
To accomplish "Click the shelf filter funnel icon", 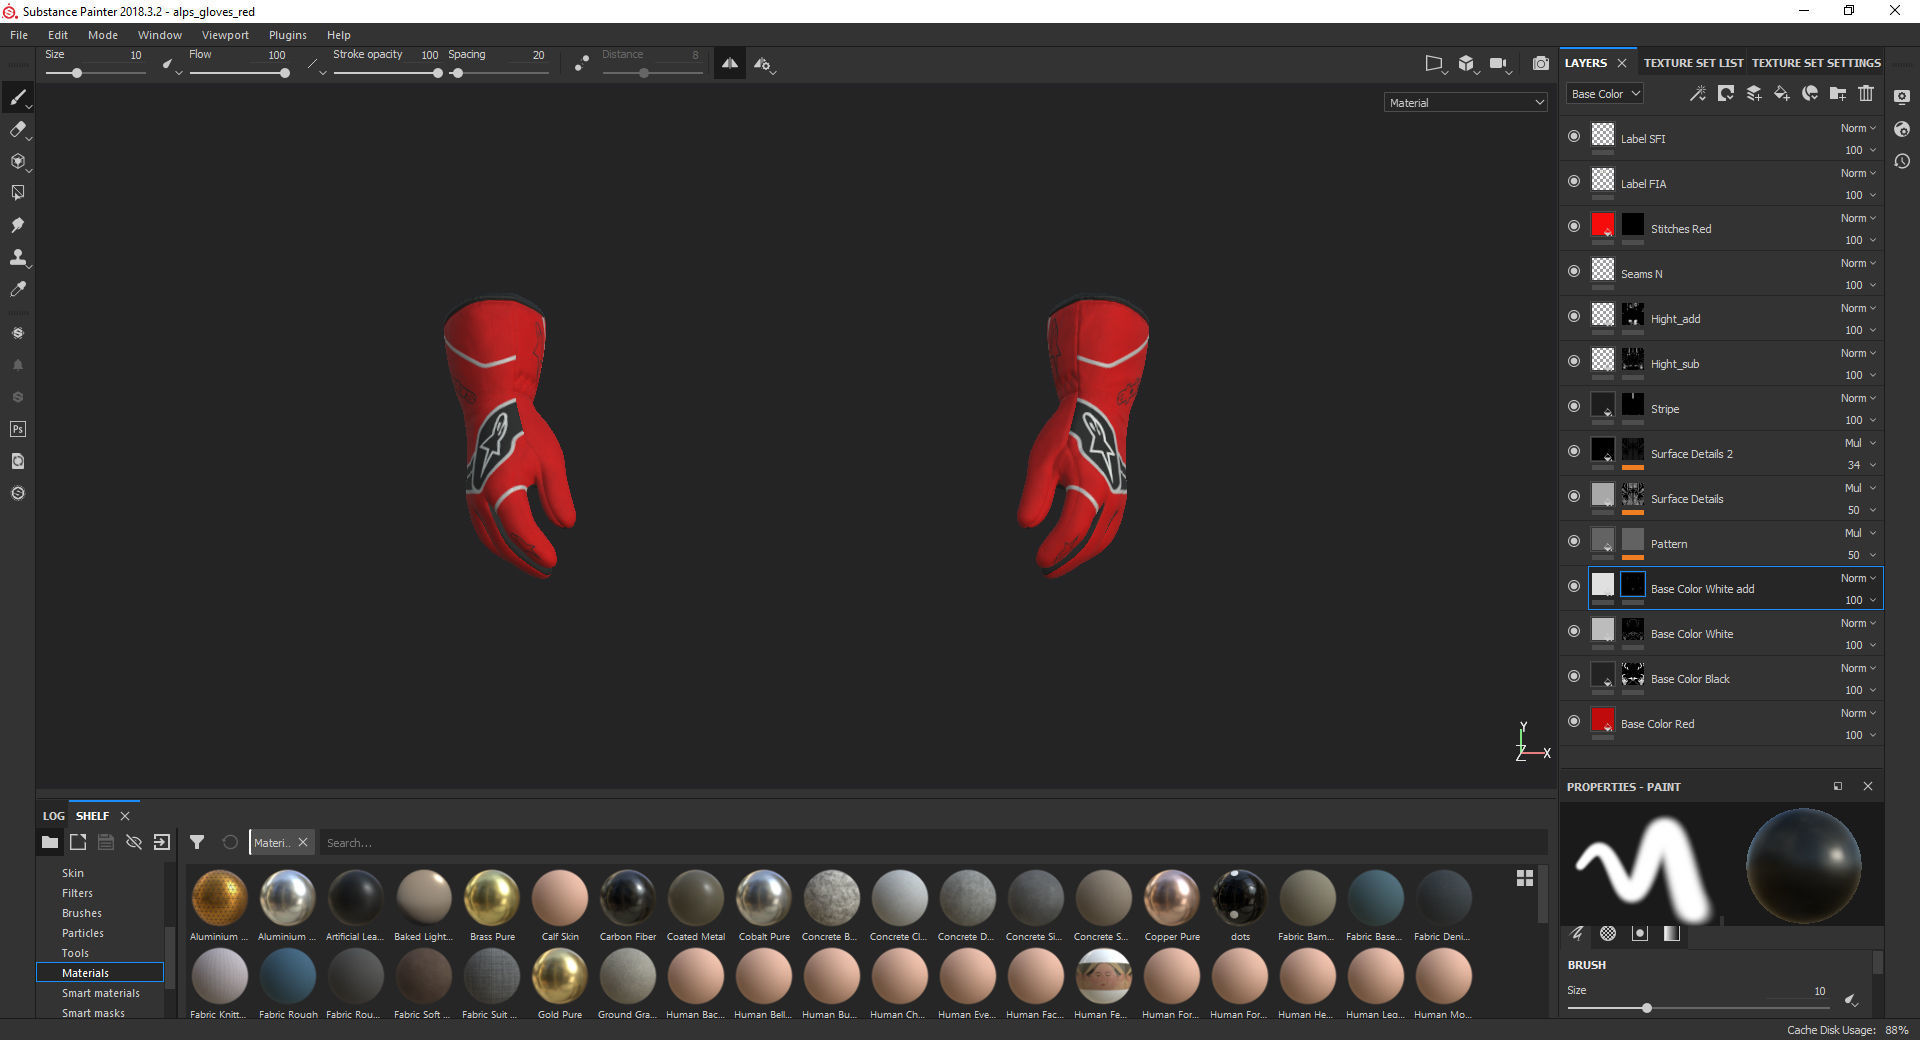I will coord(197,842).
